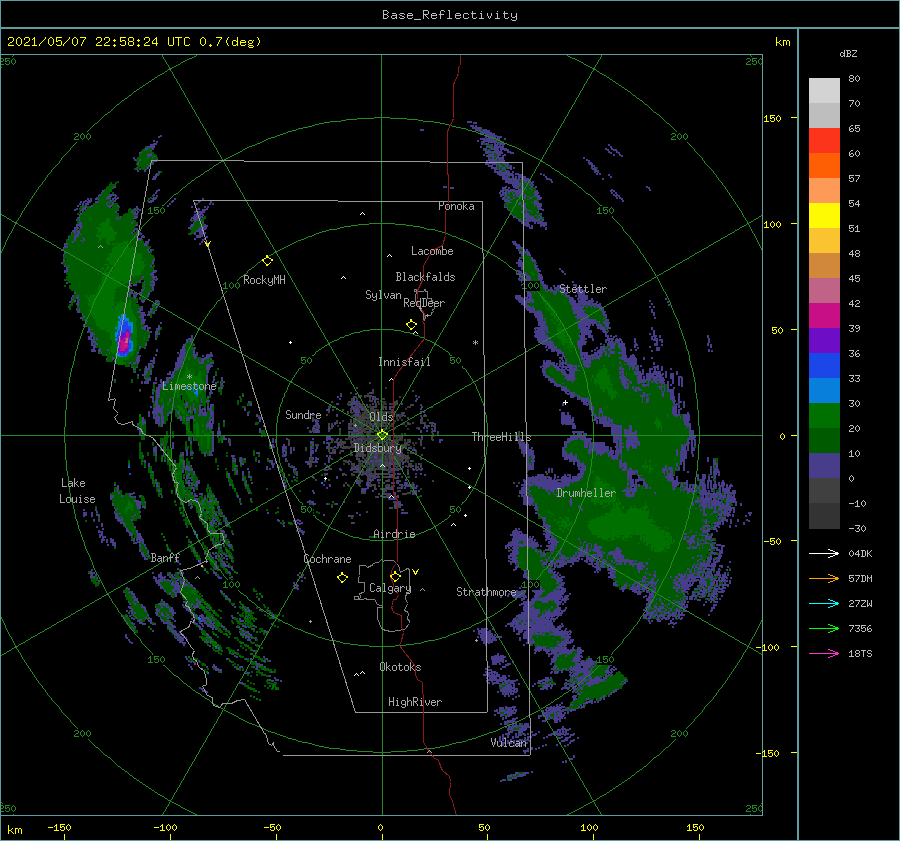Select the yellow radar-site diamond at map center
The height and width of the screenshot is (841, 900).
(382, 435)
